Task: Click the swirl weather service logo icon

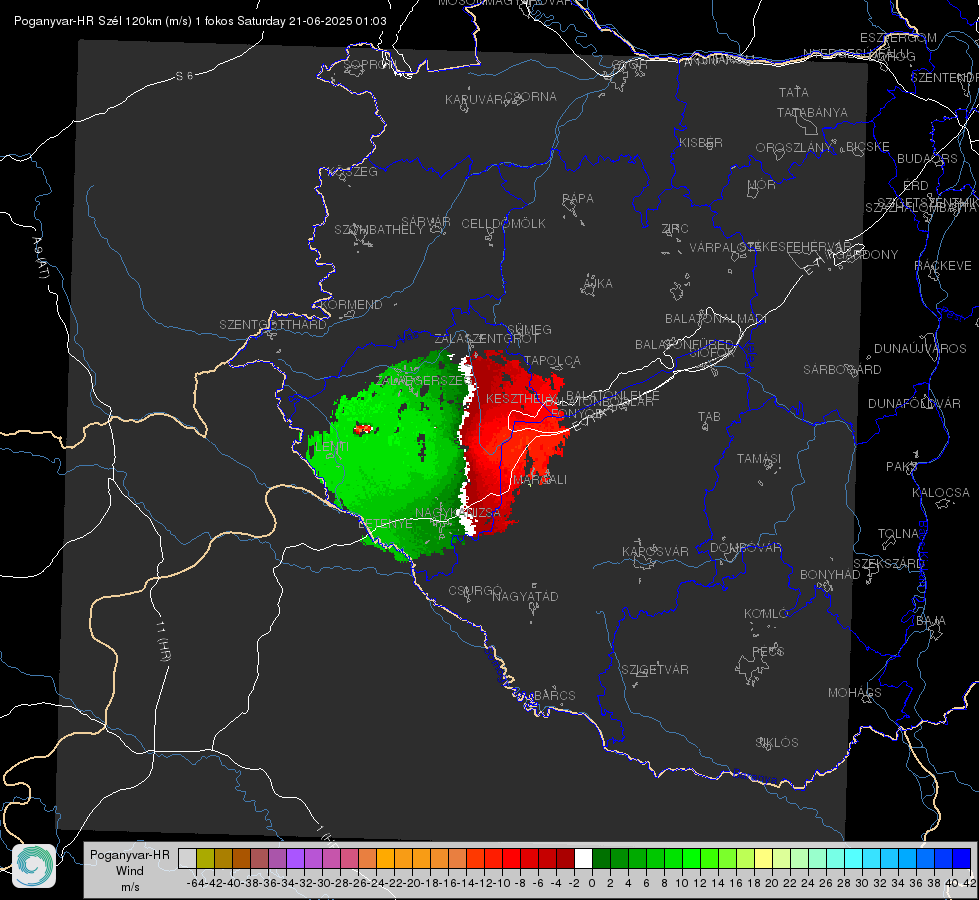Action: click(x=34, y=866)
